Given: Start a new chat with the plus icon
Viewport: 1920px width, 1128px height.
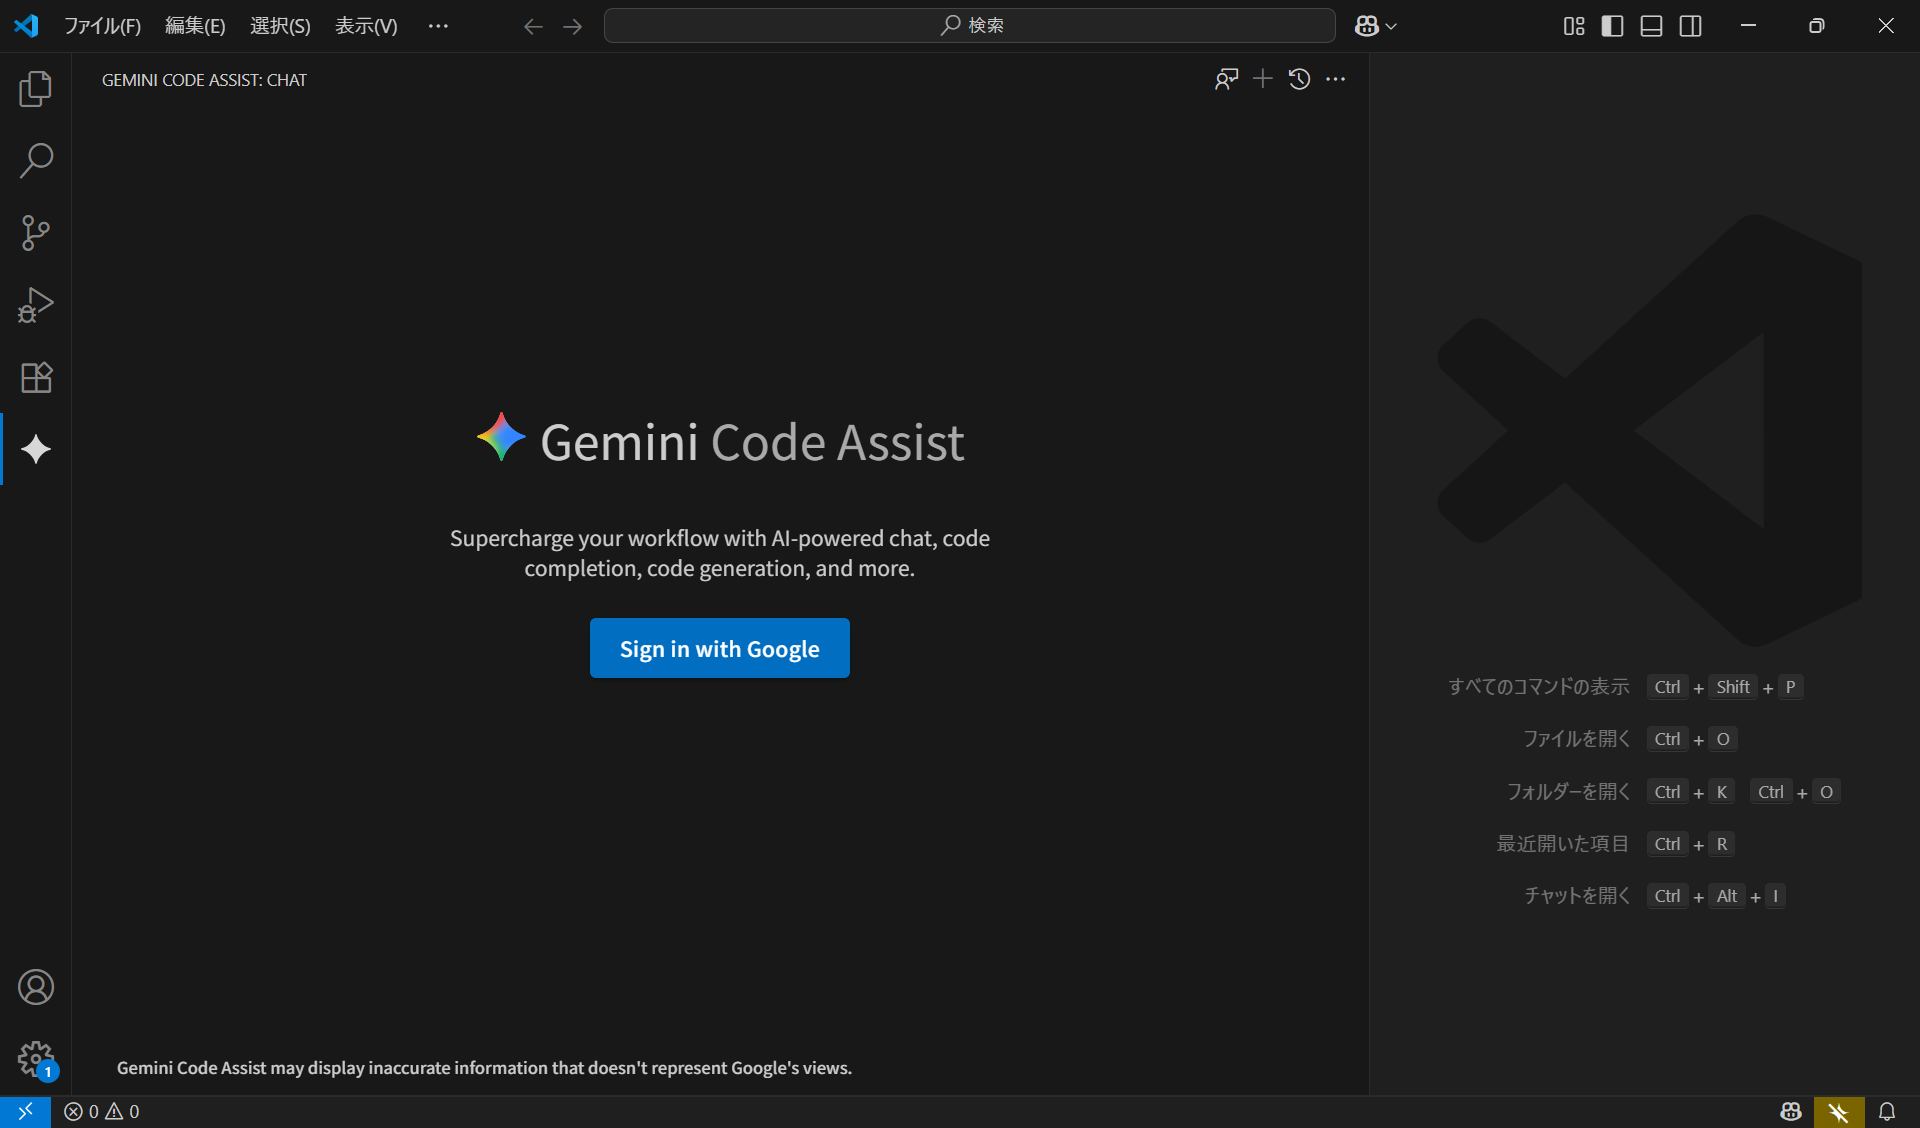Looking at the screenshot, I should [x=1263, y=79].
